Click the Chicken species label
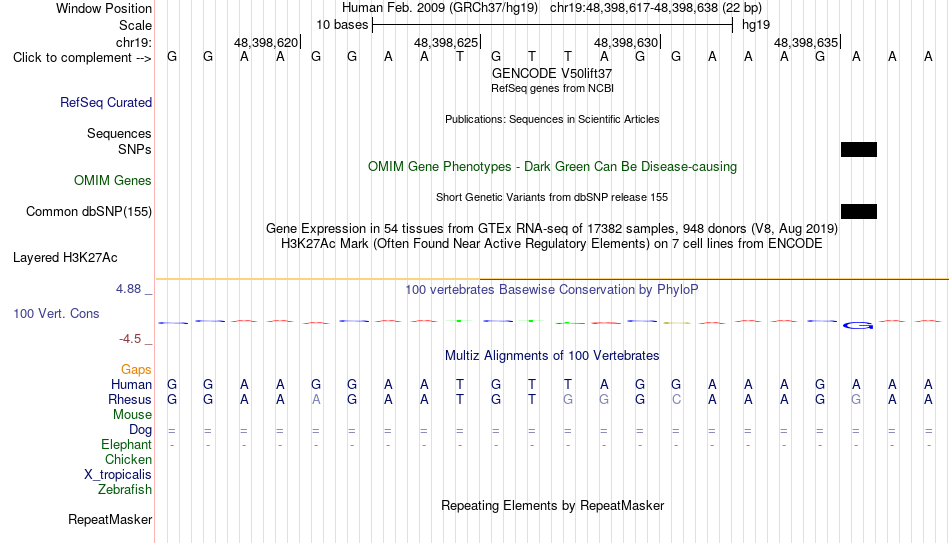Screen dimensions: 950x543 (128, 459)
